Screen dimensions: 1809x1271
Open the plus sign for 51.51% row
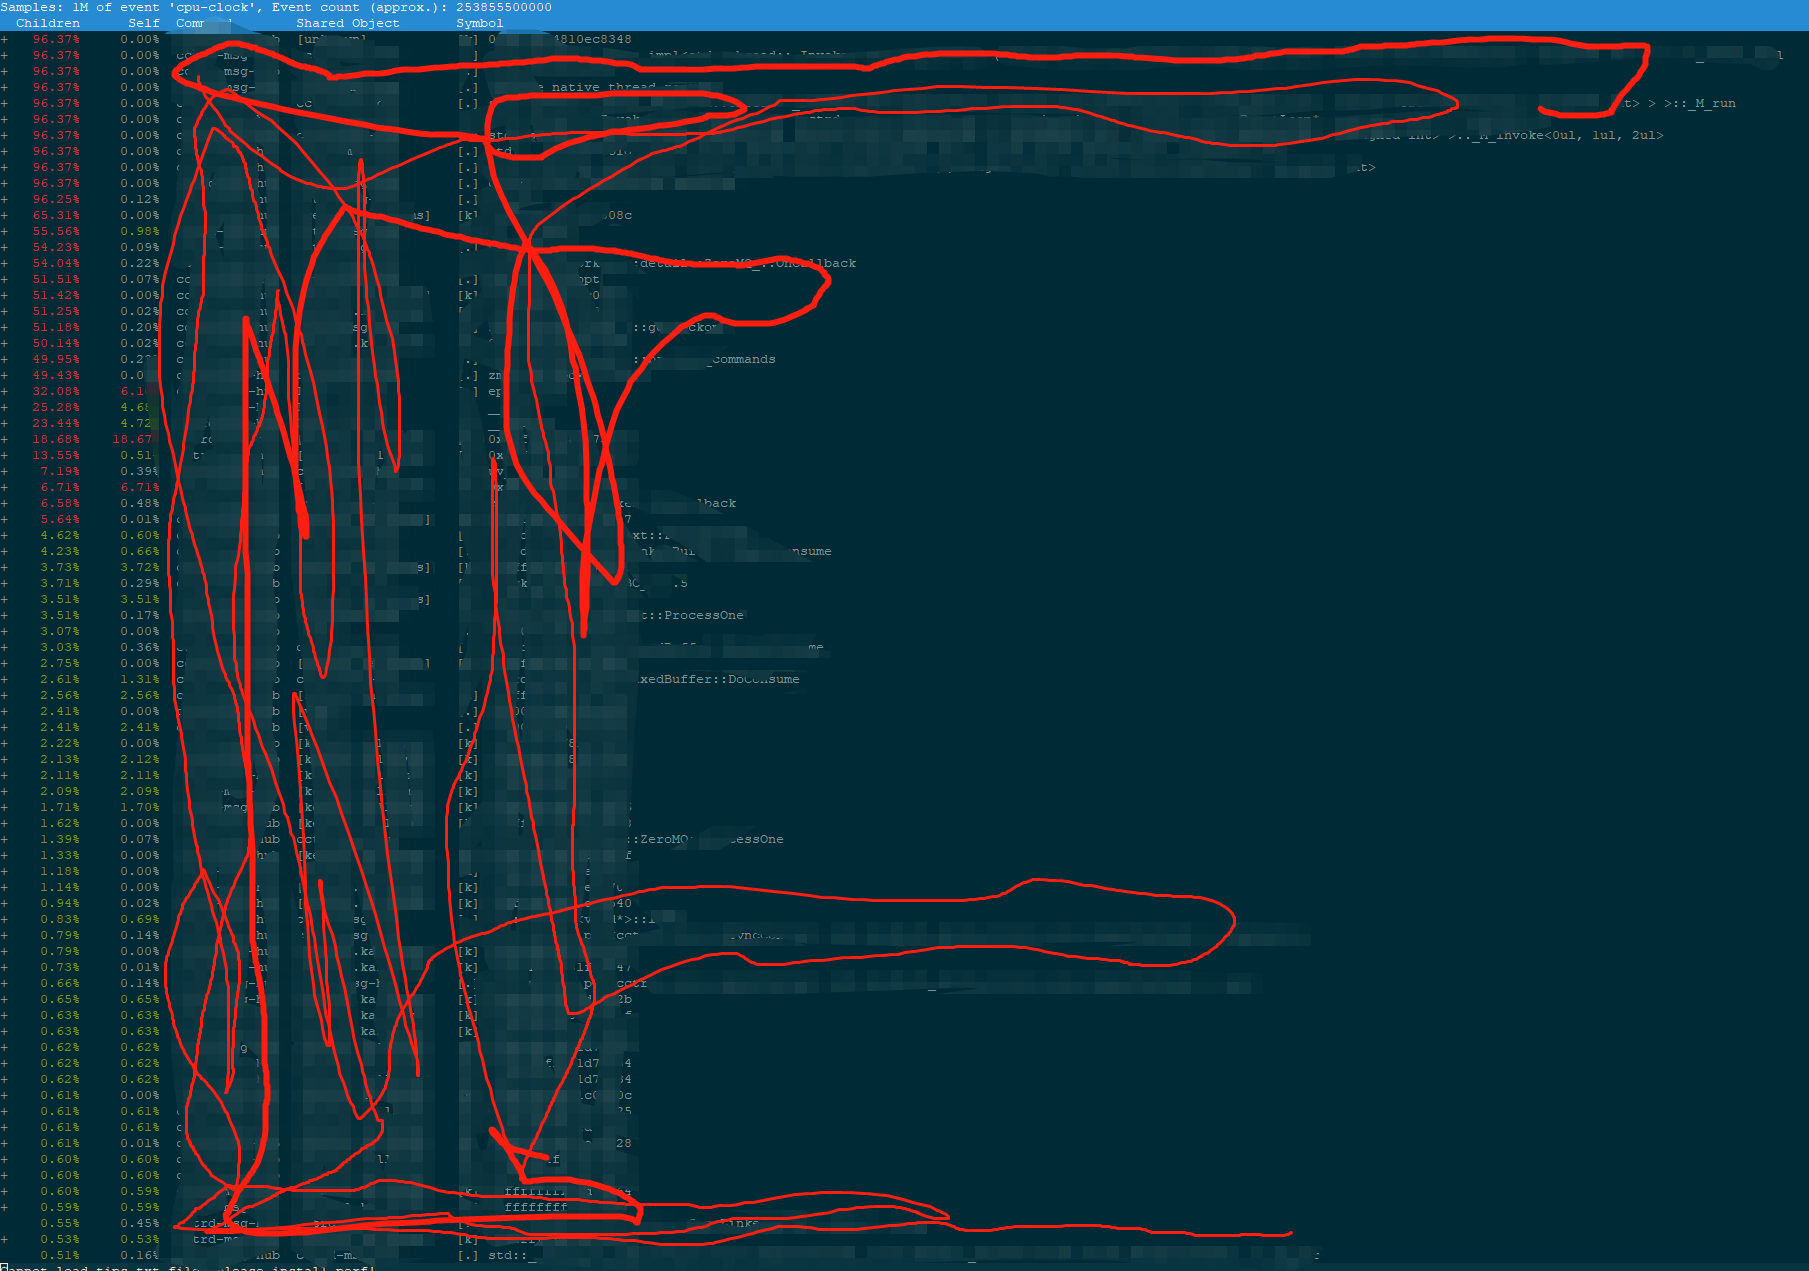[x=4, y=280]
